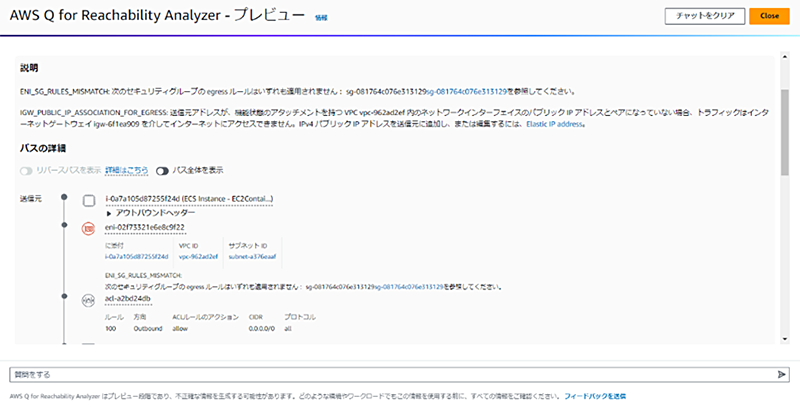The height and width of the screenshot is (407, 800).
Task: Click the 0.0.0.0/0 CIDR value
Action: (262, 328)
